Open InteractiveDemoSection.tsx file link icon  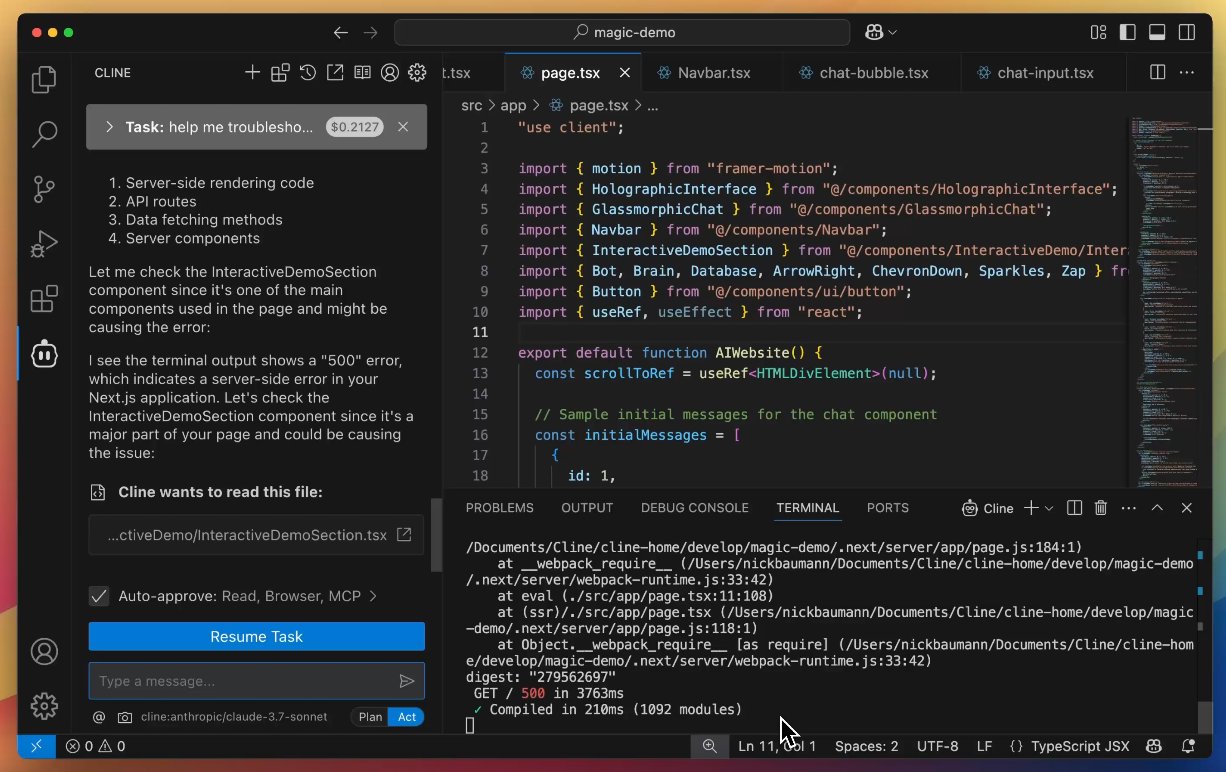pos(404,535)
